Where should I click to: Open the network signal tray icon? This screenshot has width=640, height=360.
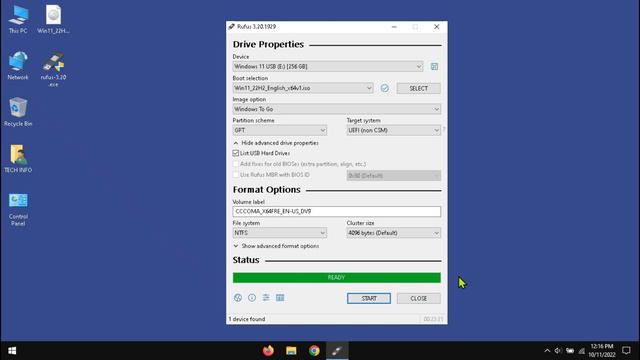(x=582, y=351)
